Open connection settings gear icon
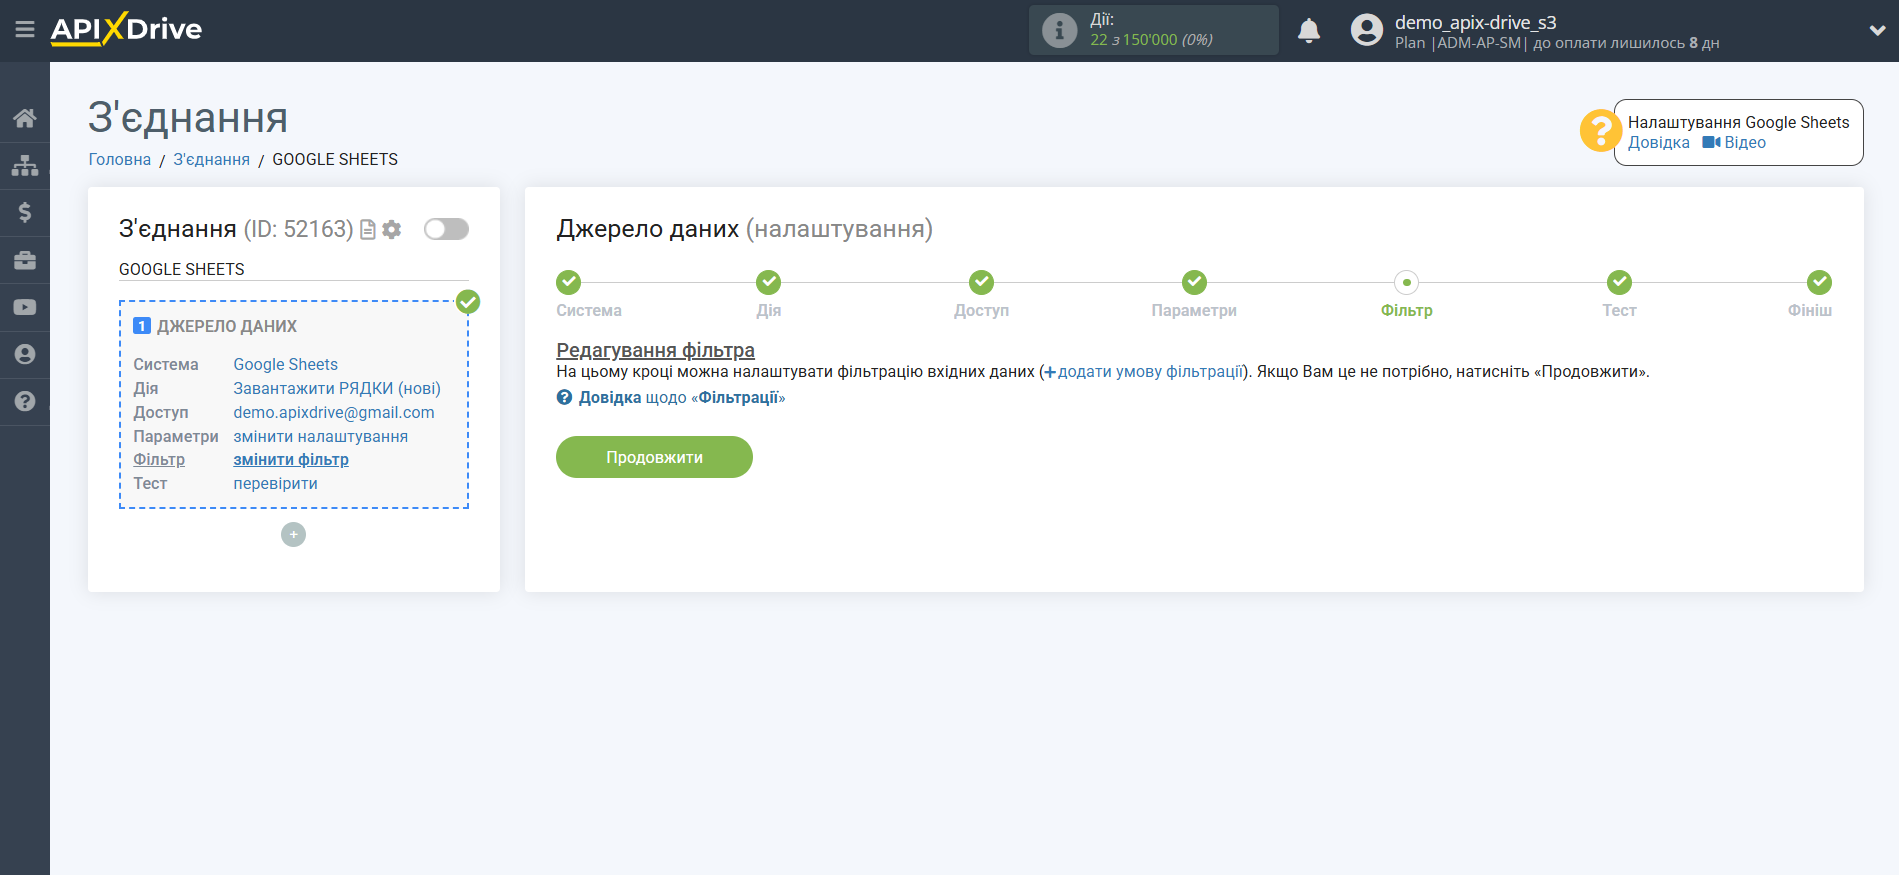Viewport: 1899px width, 875px height. [392, 230]
